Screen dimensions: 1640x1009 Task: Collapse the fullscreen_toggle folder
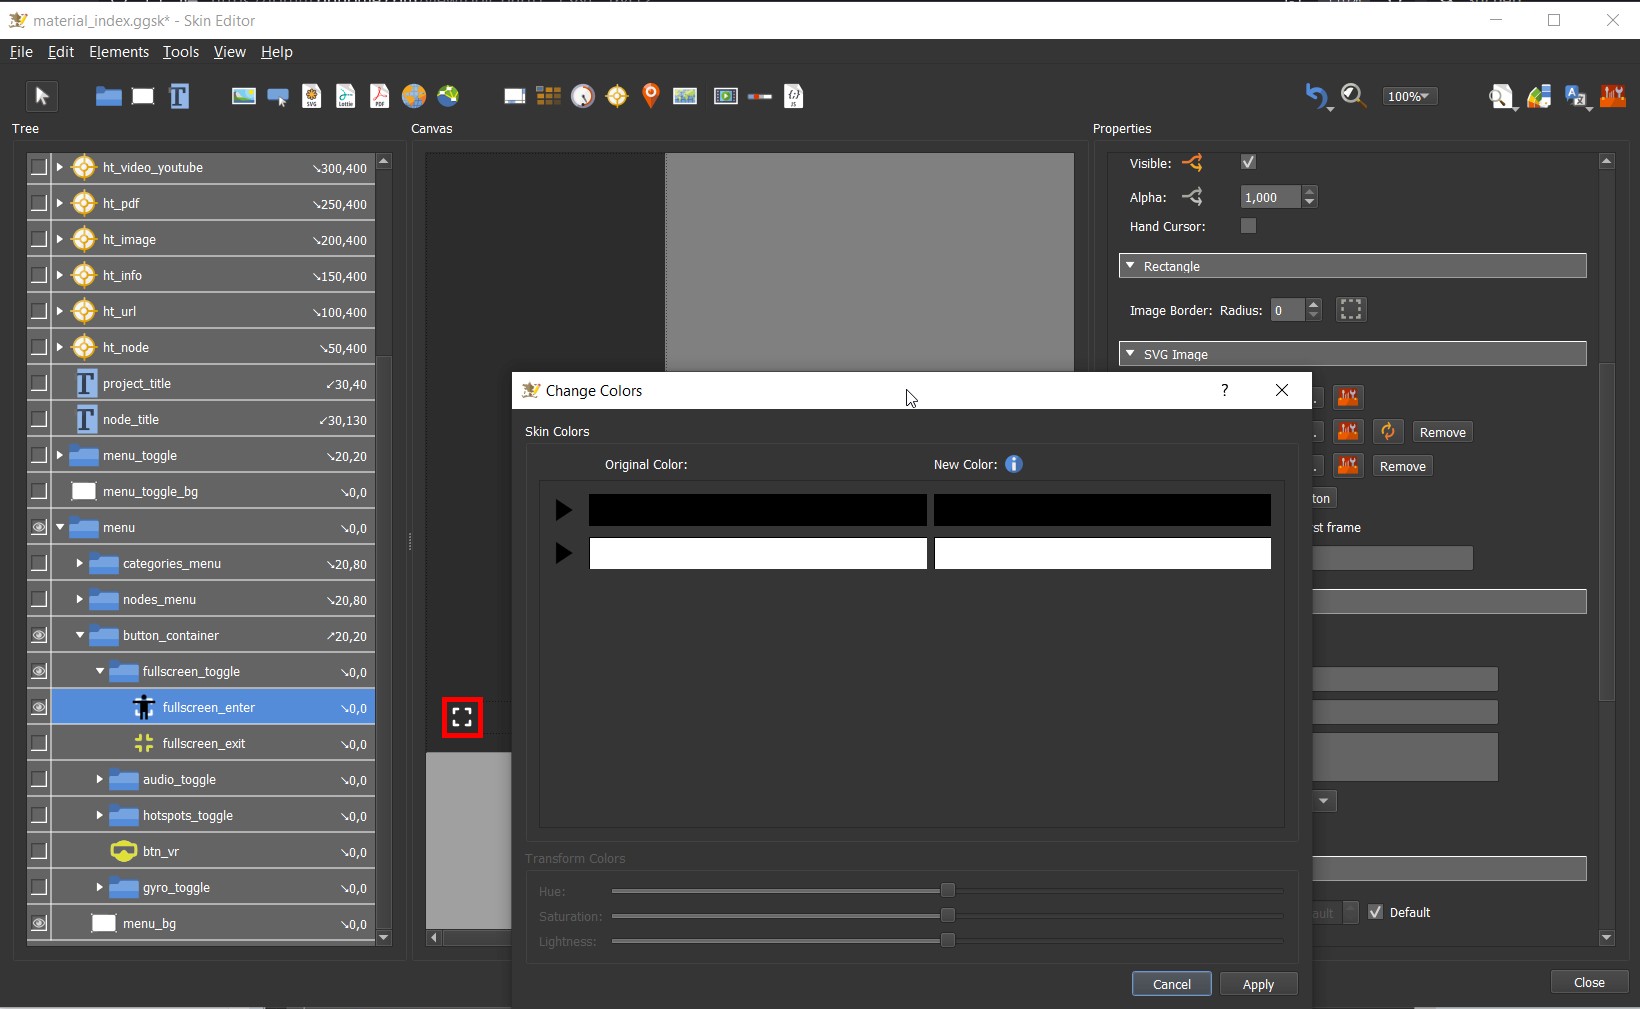[99, 671]
